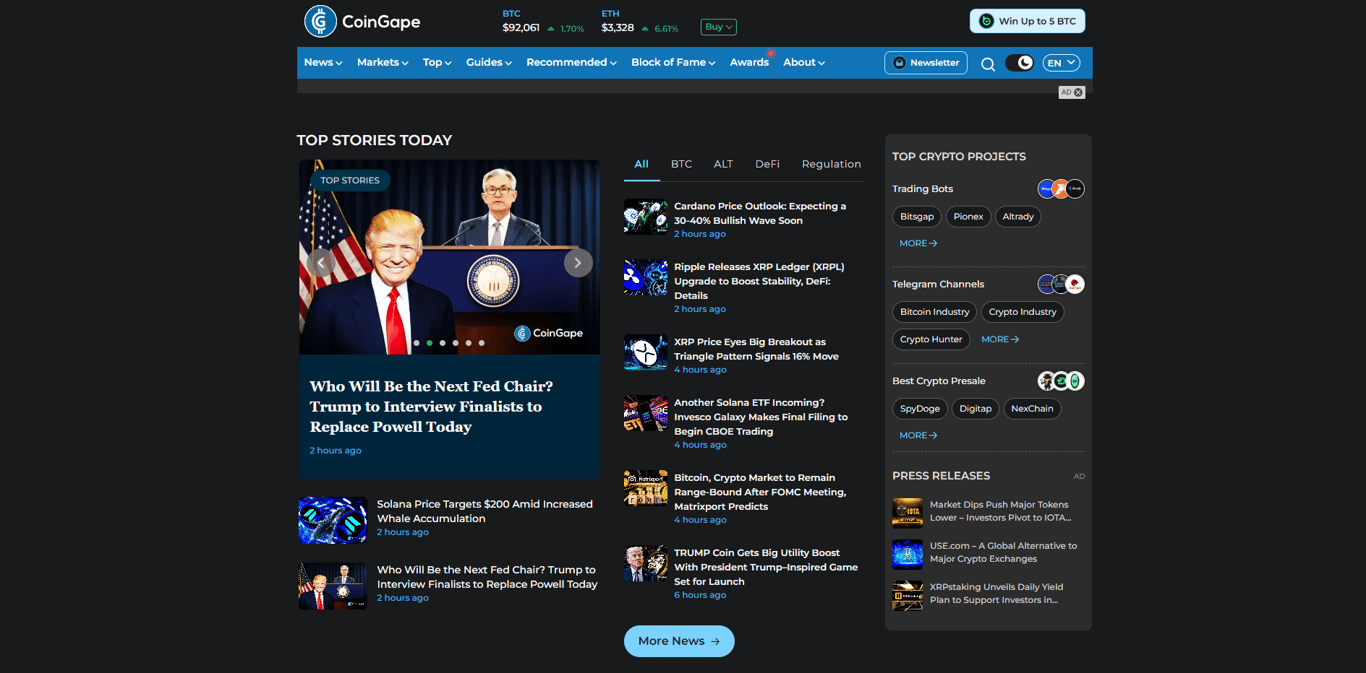Image resolution: width=1366 pixels, height=673 pixels.
Task: Expand the EN language dropdown
Action: (1061, 62)
